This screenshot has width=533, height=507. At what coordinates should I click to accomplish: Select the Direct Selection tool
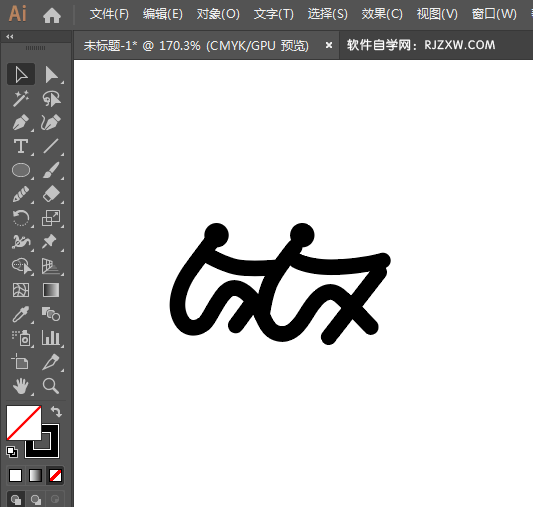[x=51, y=74]
